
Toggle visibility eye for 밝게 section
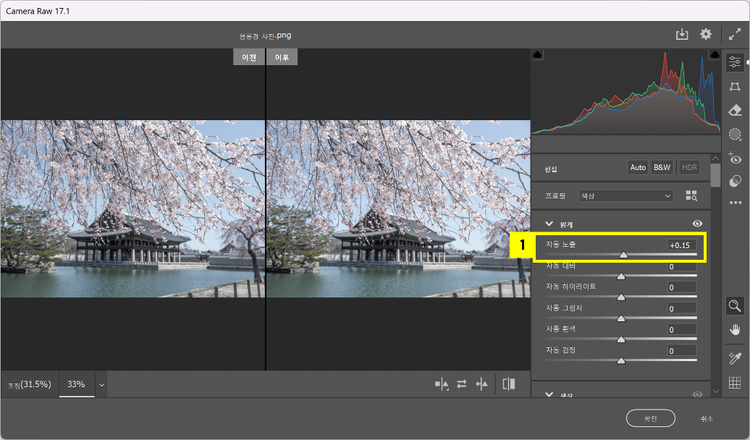[x=697, y=224]
